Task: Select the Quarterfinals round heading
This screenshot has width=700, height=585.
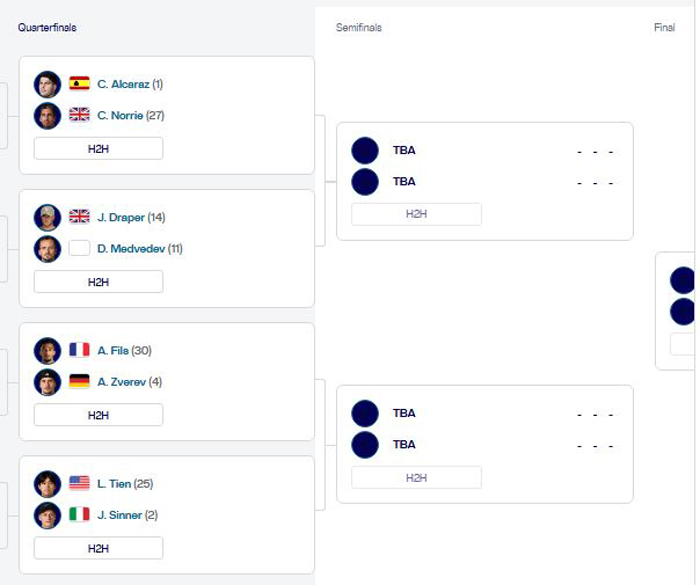Action: tap(47, 28)
